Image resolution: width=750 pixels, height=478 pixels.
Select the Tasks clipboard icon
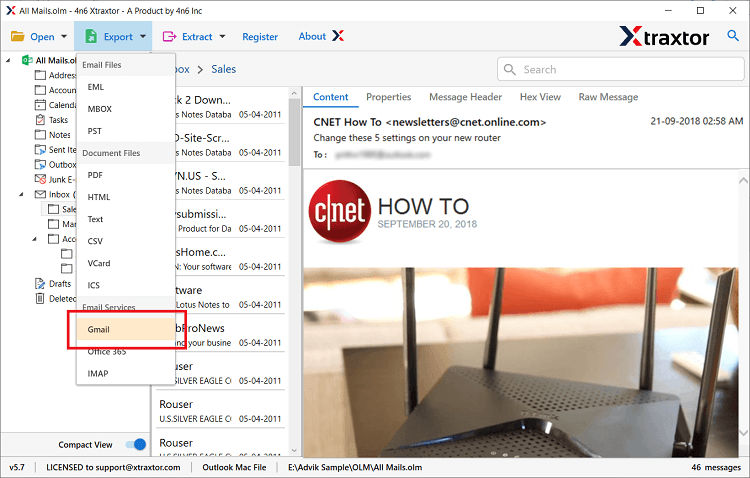click(40, 120)
